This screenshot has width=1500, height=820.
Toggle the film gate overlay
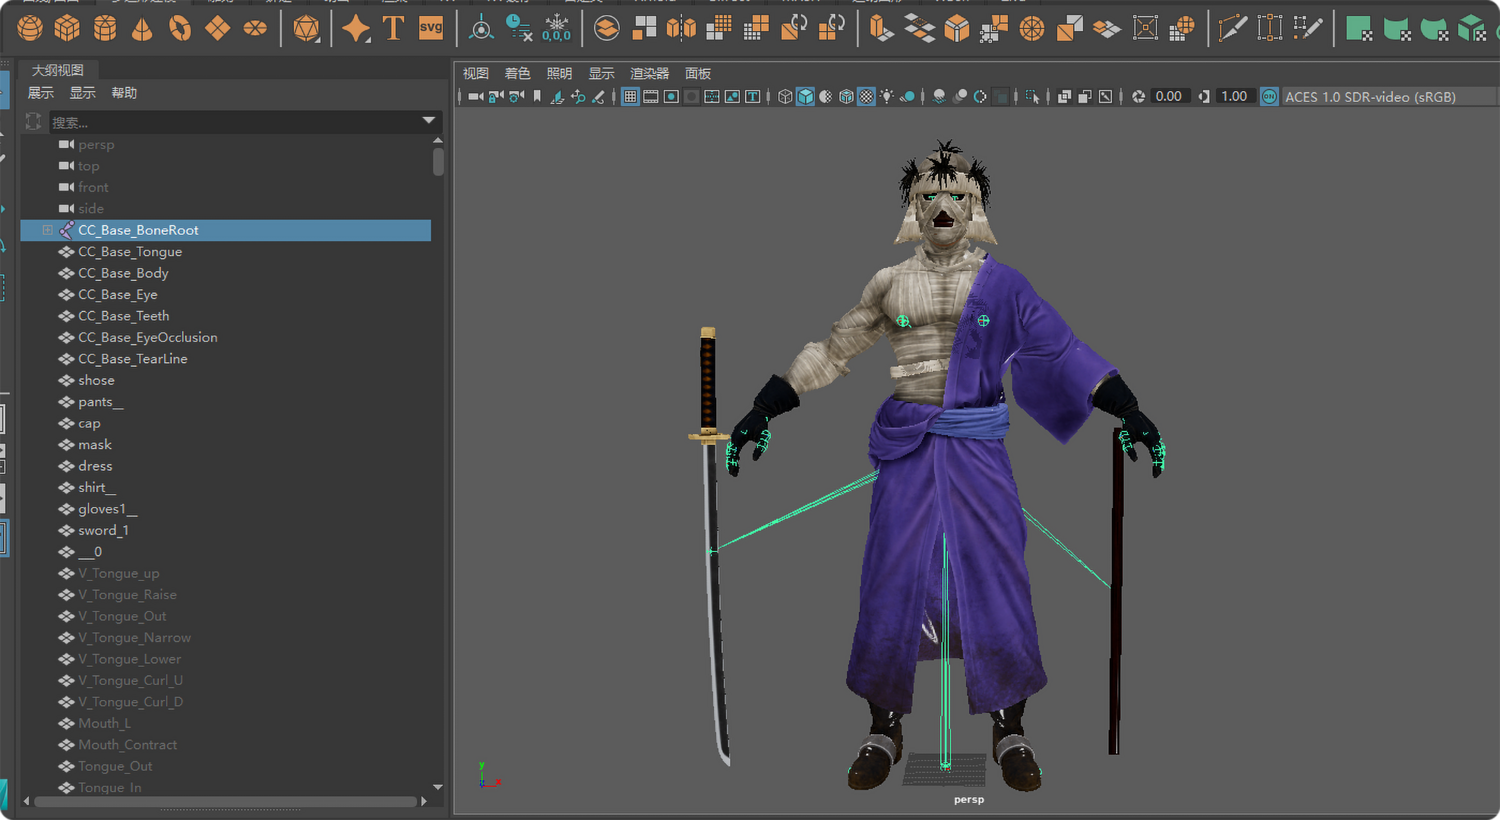pos(651,97)
